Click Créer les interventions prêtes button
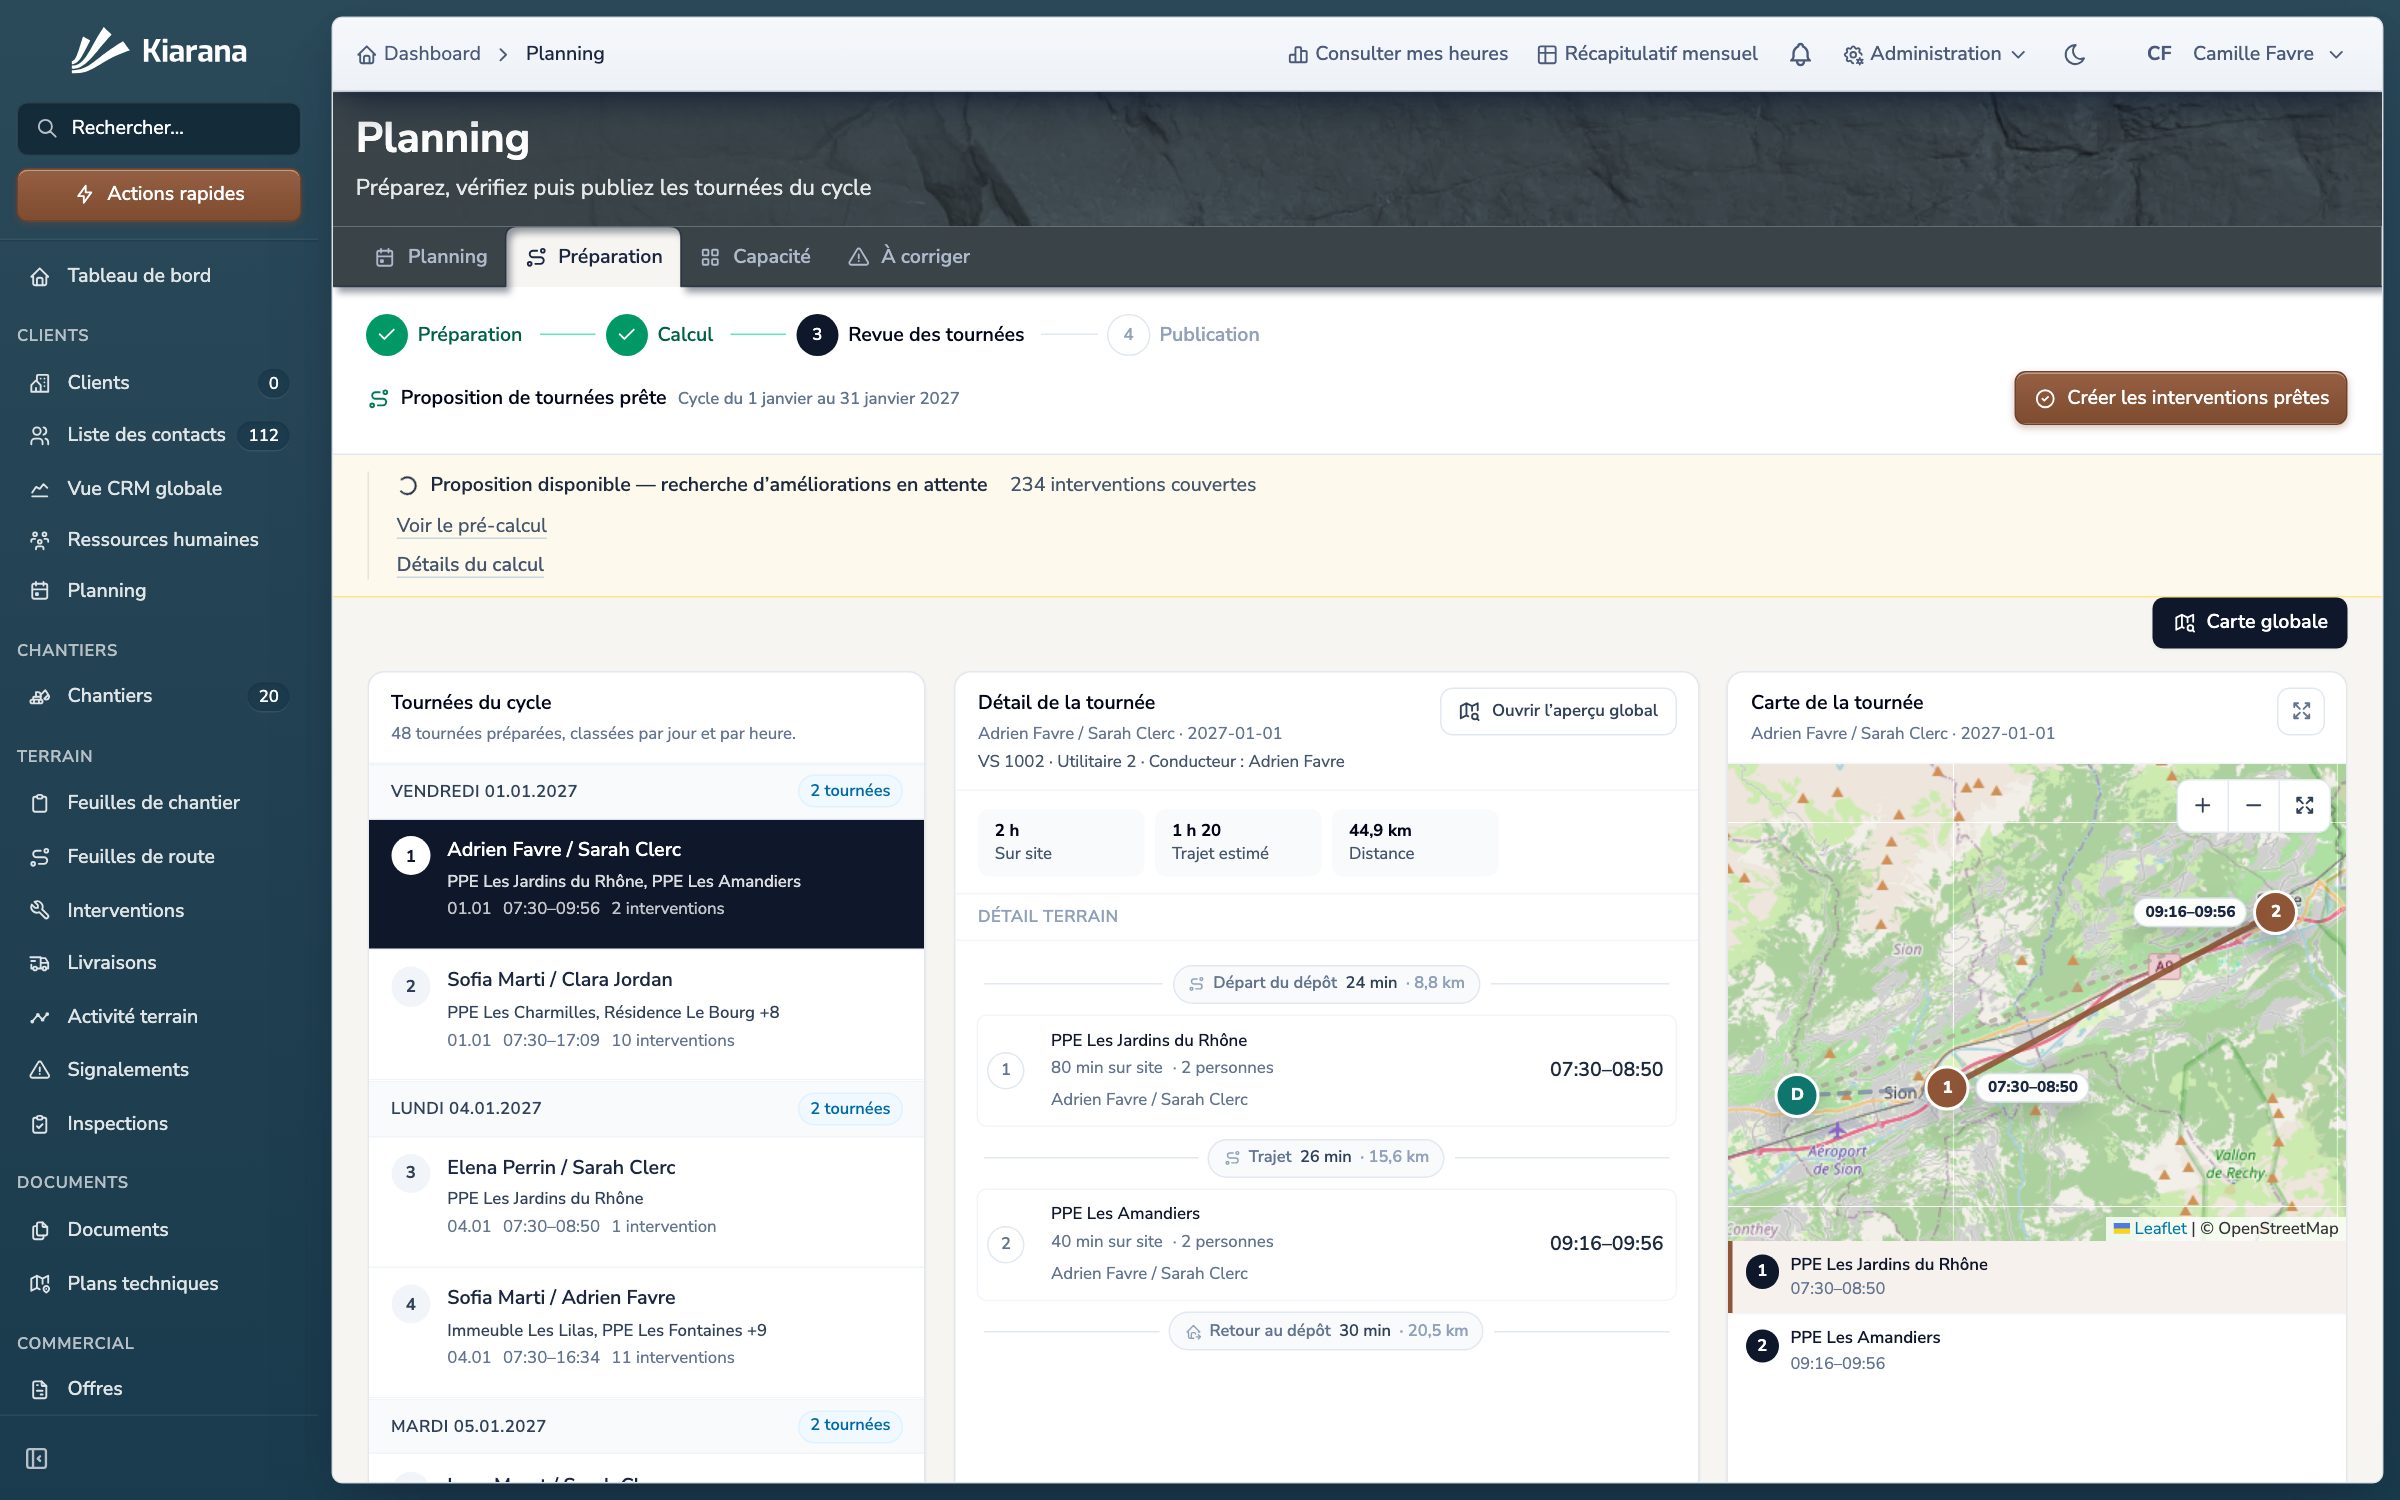 pyautogui.click(x=2180, y=398)
